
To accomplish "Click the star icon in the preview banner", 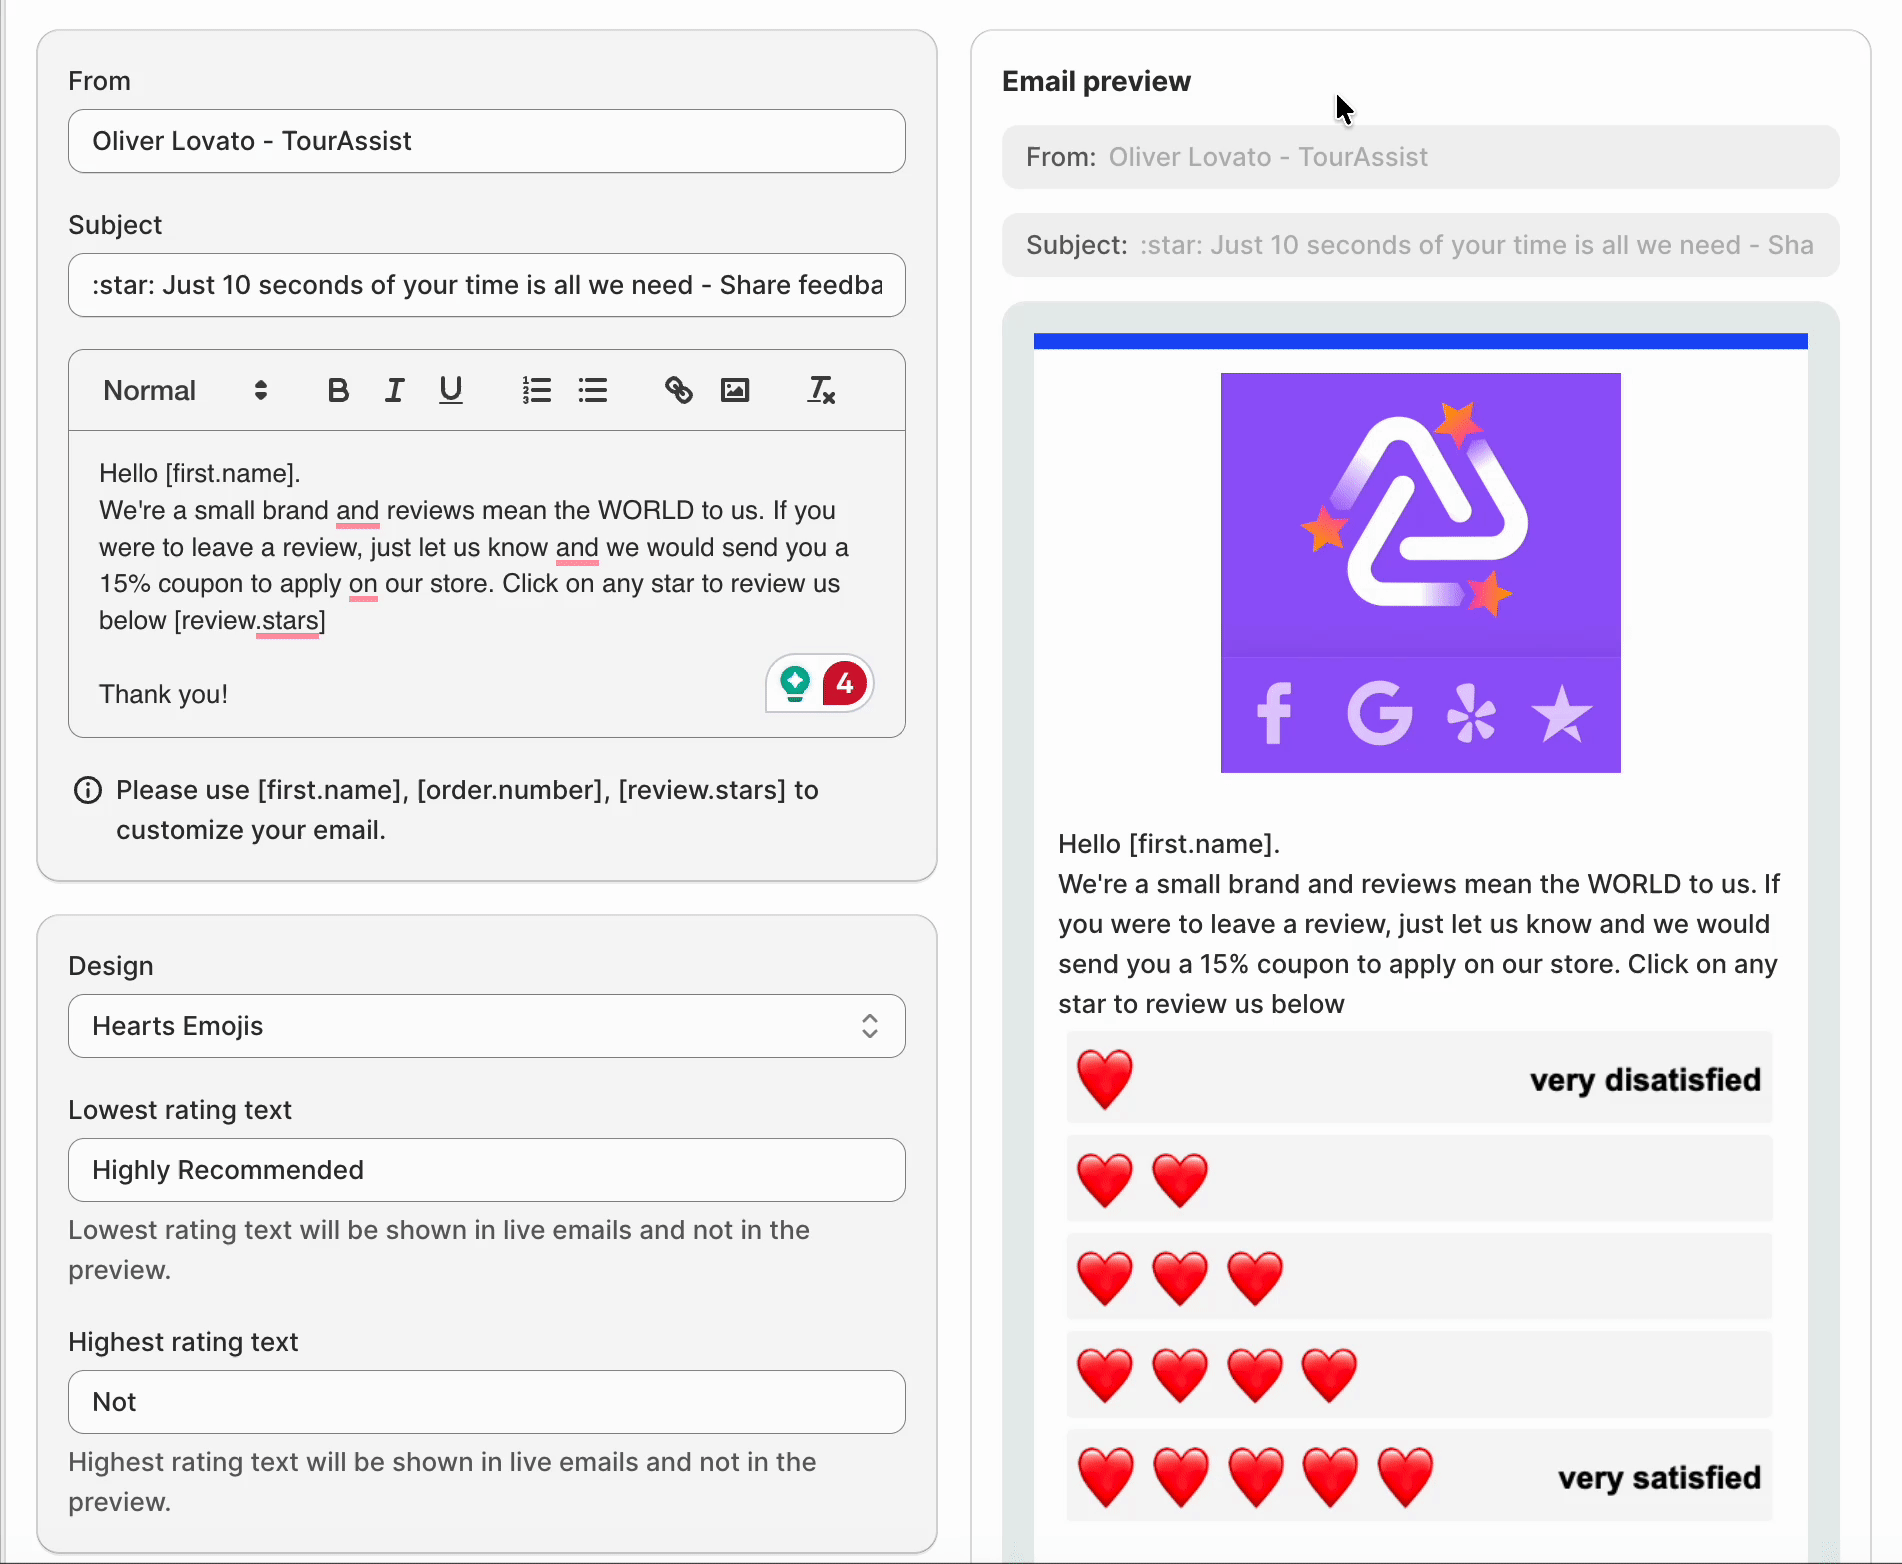I will (1562, 714).
